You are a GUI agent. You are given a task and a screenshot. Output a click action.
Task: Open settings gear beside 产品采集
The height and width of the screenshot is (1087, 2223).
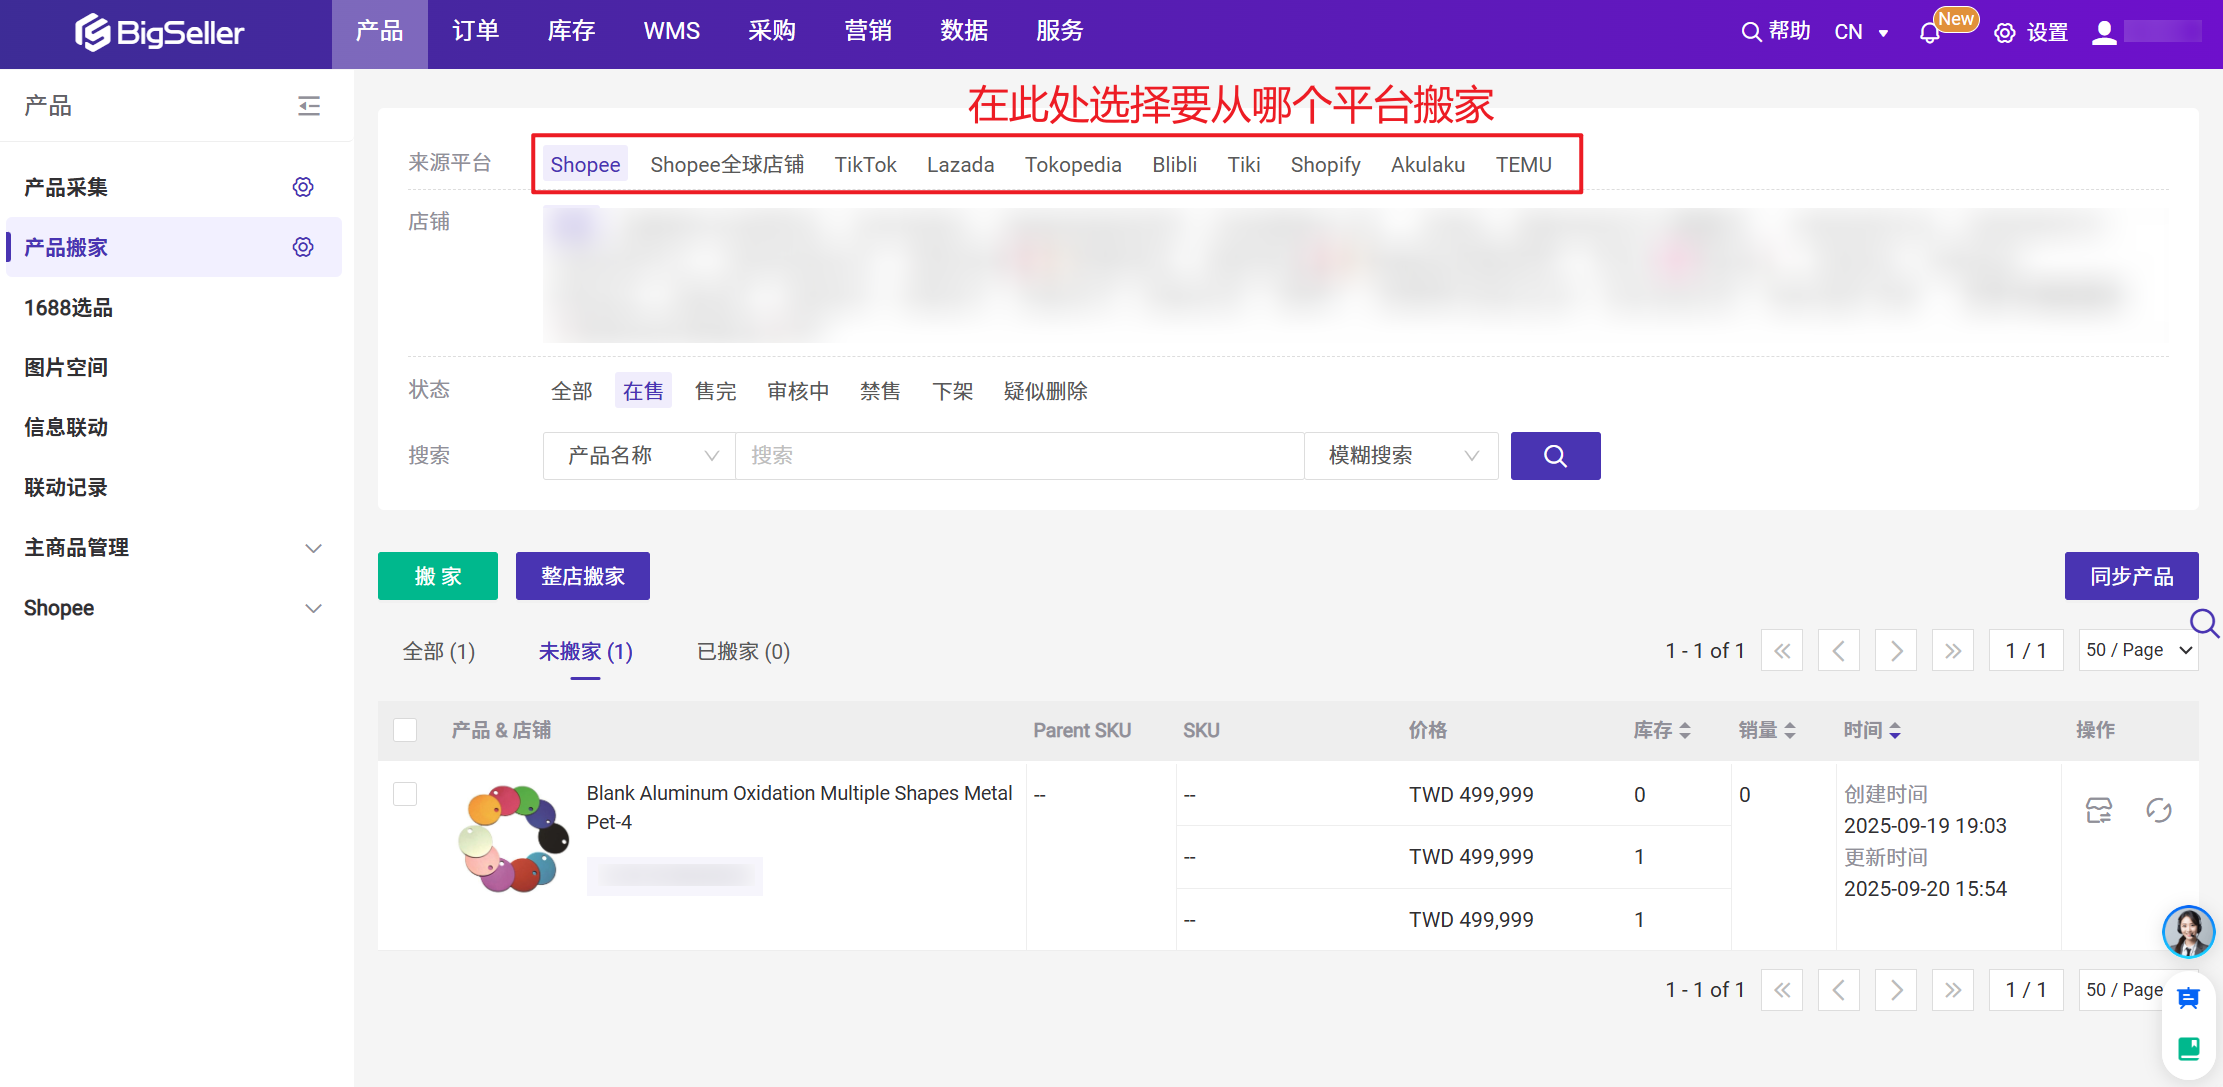tap(303, 187)
